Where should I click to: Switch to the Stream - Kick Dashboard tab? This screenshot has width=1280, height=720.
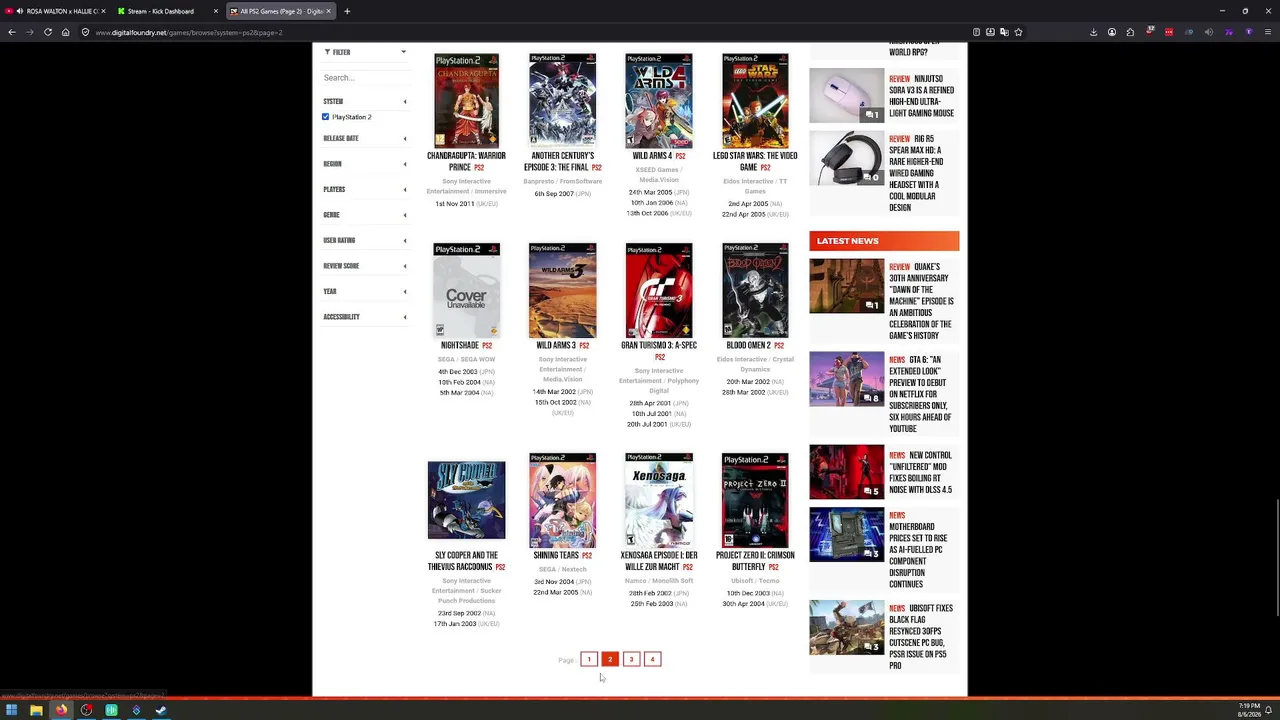tap(166, 11)
